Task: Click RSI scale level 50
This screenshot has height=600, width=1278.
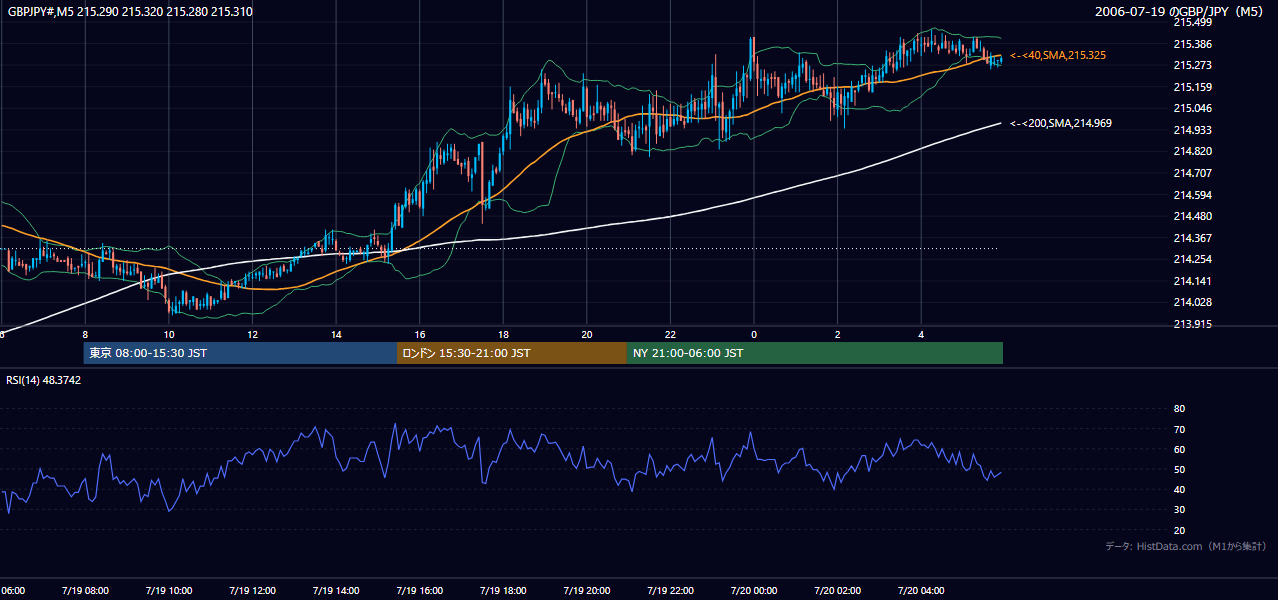Action: 1179,470
